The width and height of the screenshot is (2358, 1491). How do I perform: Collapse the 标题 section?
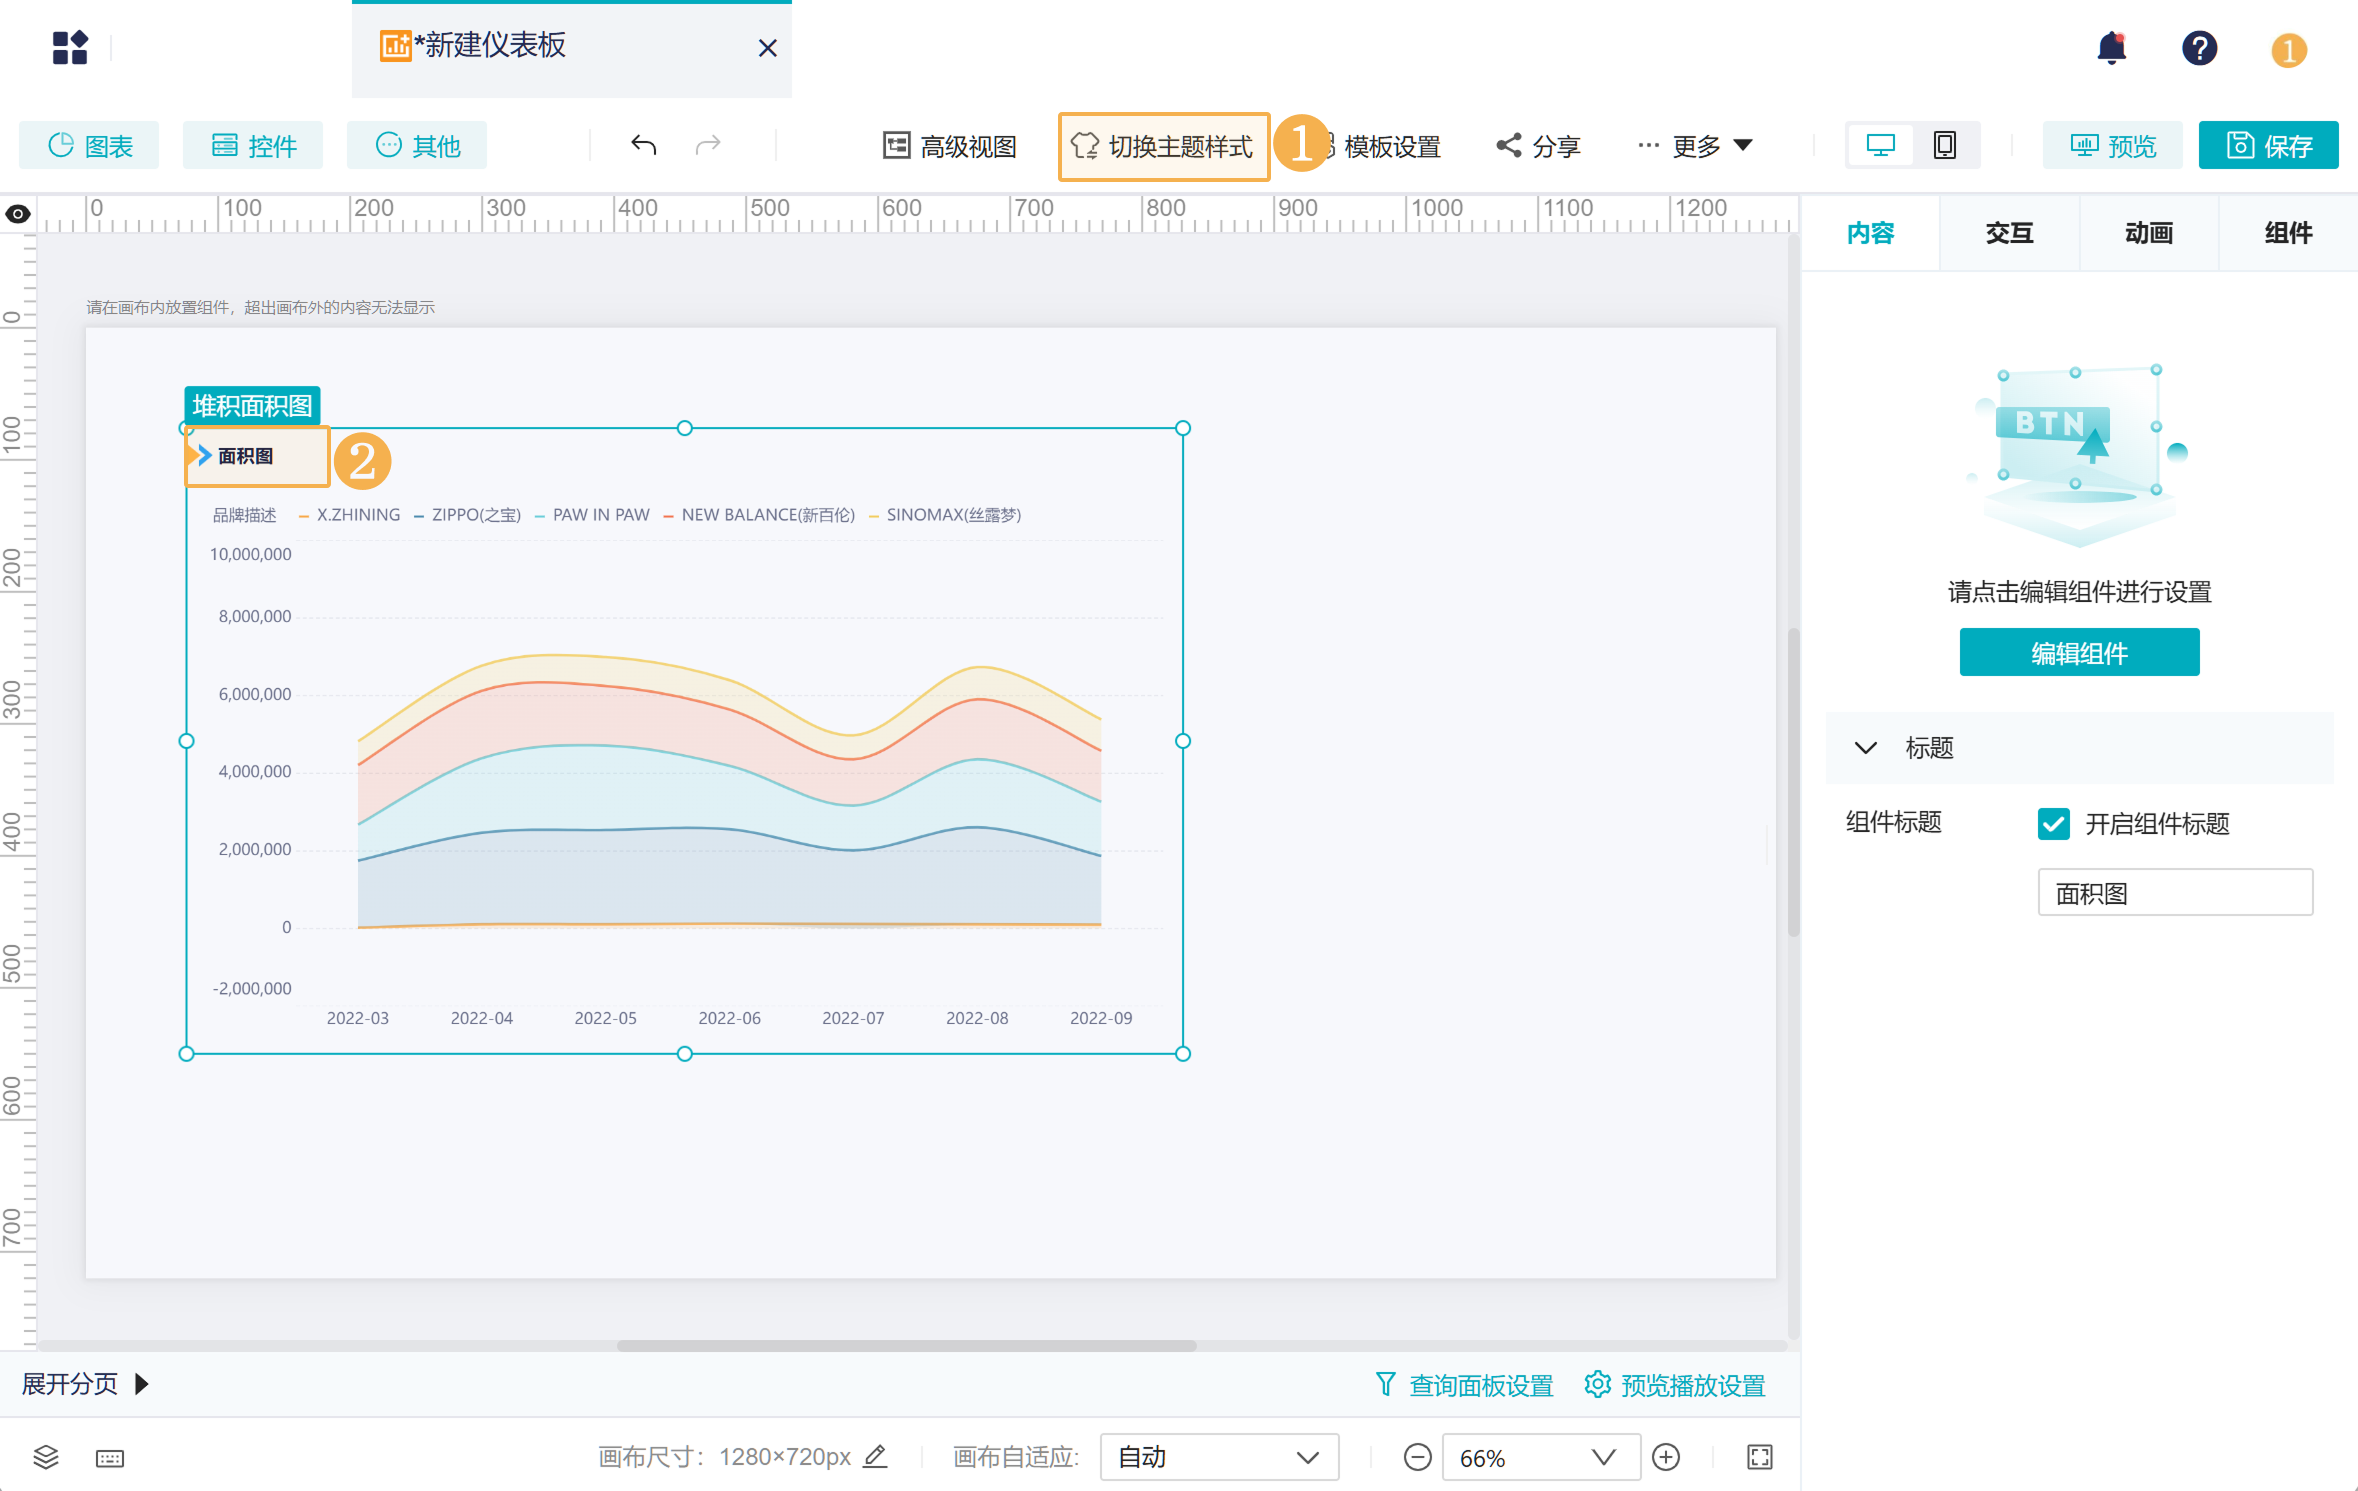[x=1866, y=748]
